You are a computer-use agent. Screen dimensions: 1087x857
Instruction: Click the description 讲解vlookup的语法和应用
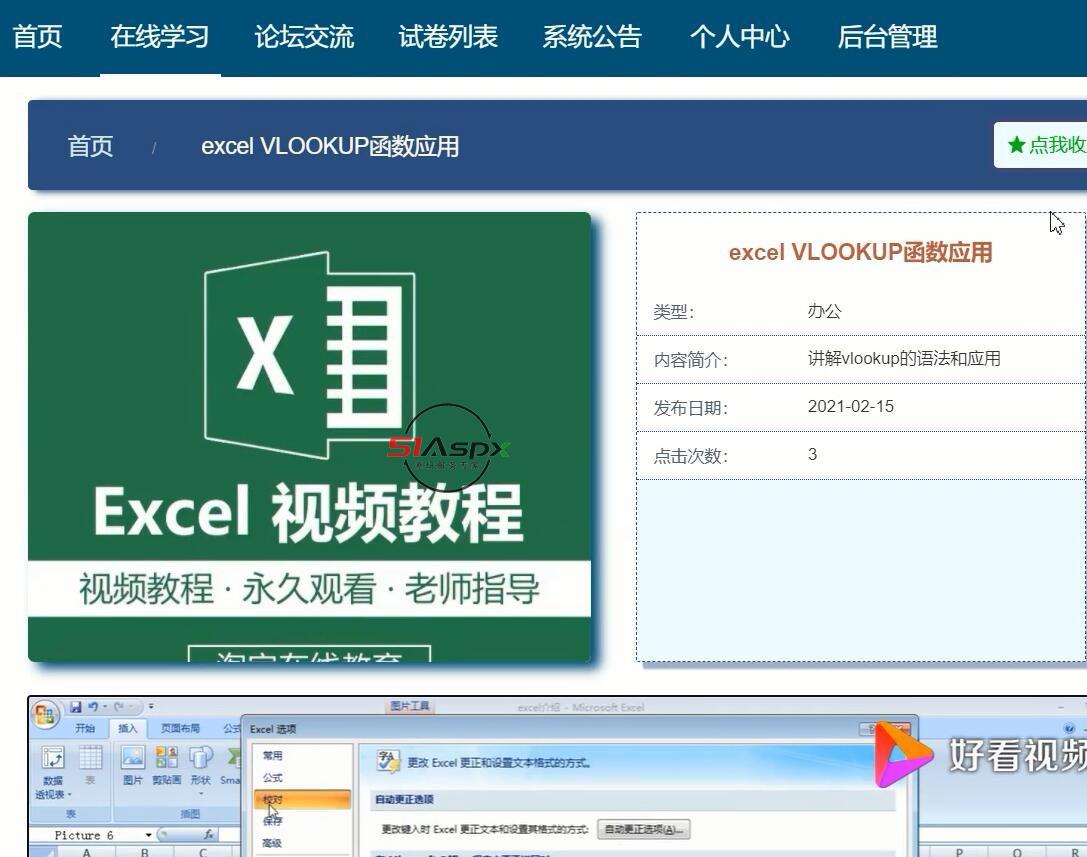click(904, 358)
